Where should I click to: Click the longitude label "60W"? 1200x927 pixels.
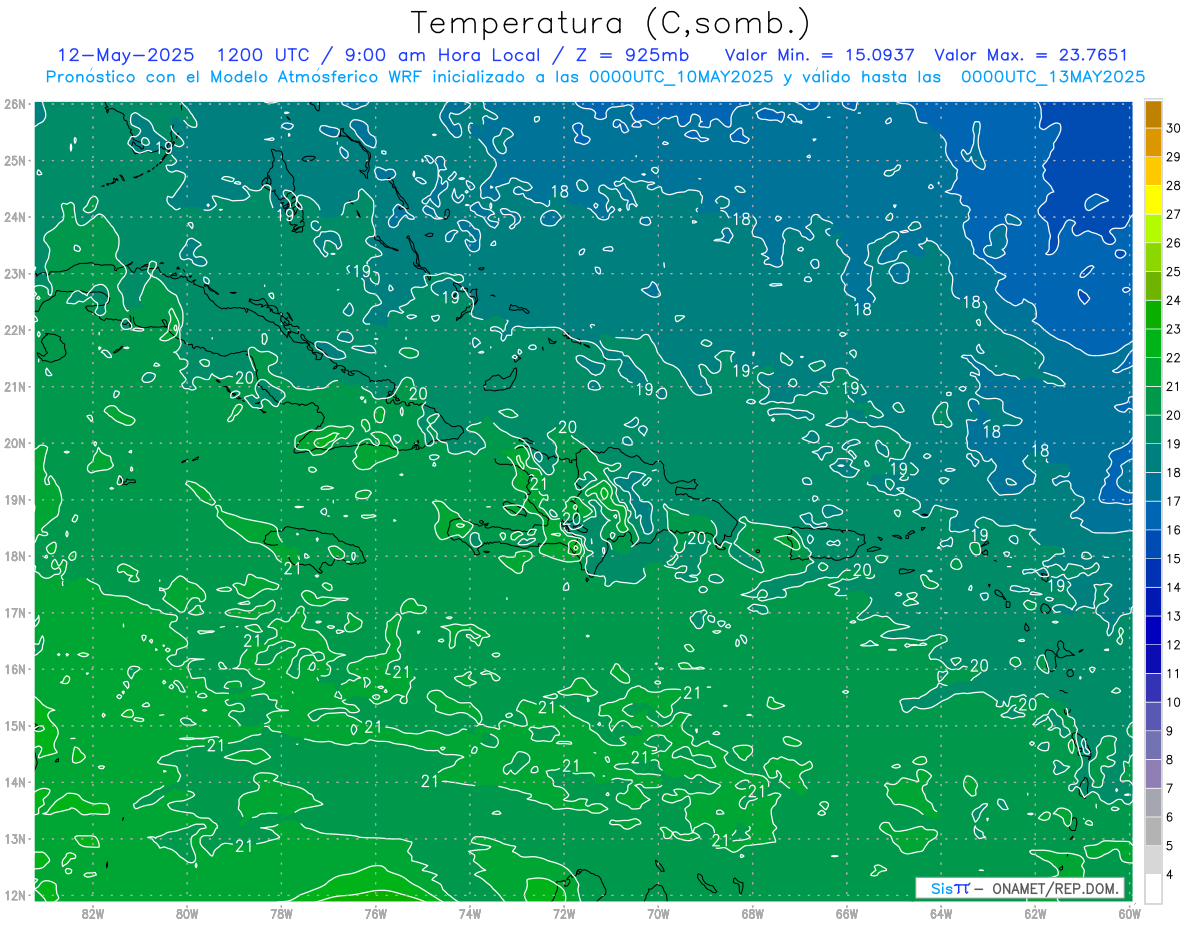pos(1130,914)
